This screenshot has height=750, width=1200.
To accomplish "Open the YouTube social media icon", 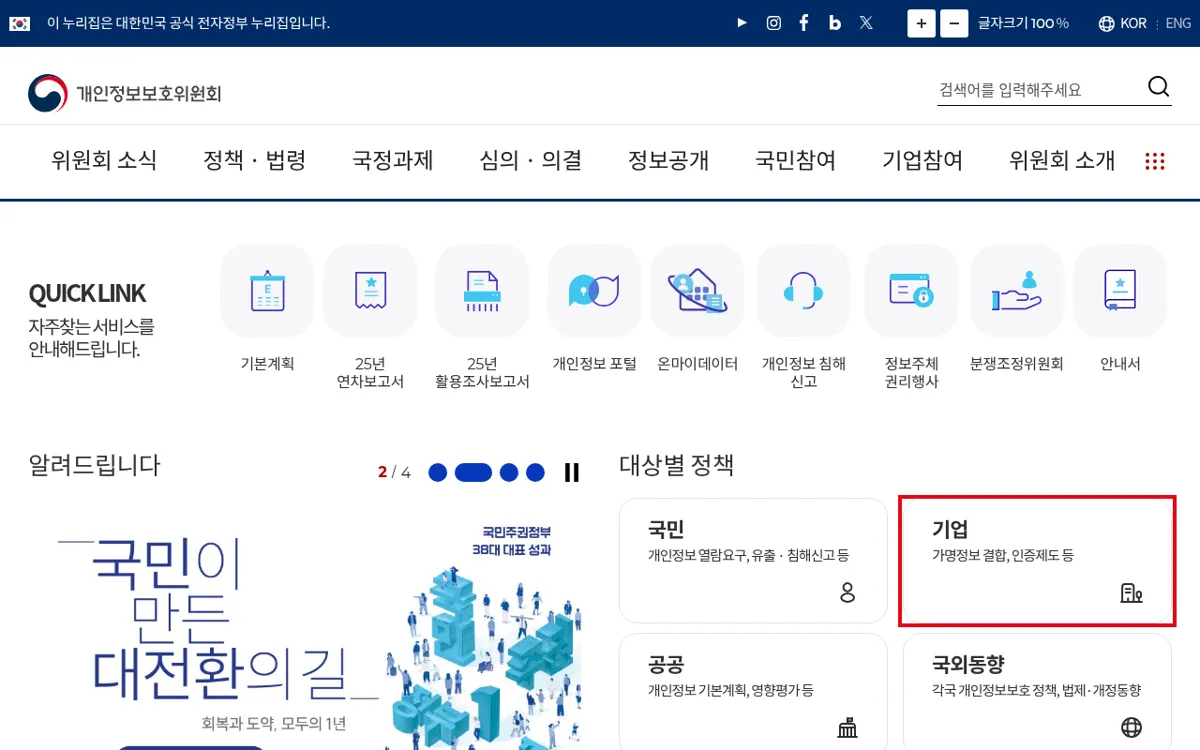I will 742,23.
